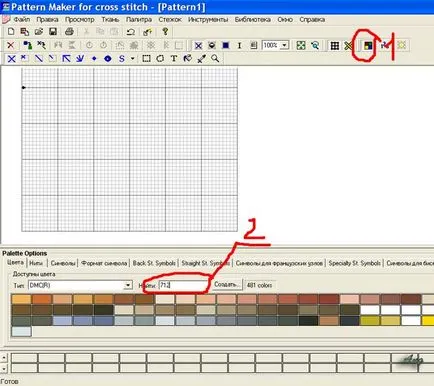Open the palette colors icon
Viewport: 434px width, 386px height.
(368, 45)
